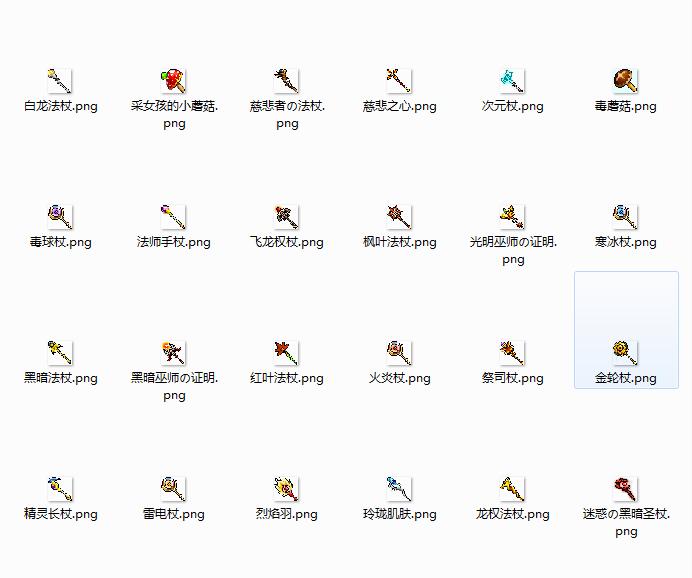This screenshot has width=692, height=578.
Task: Click the 烈焰羽.png flame icon
Action: (x=286, y=488)
